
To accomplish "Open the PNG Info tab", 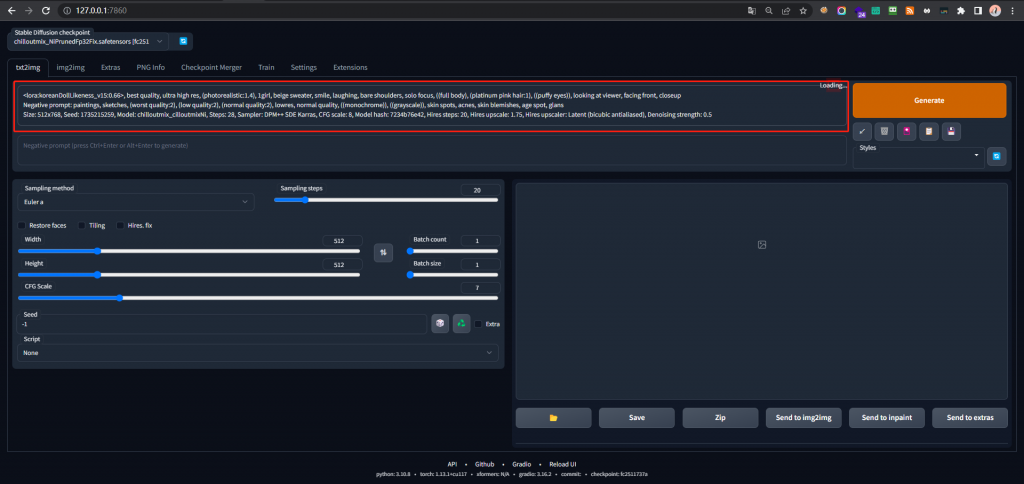I will 150,67.
